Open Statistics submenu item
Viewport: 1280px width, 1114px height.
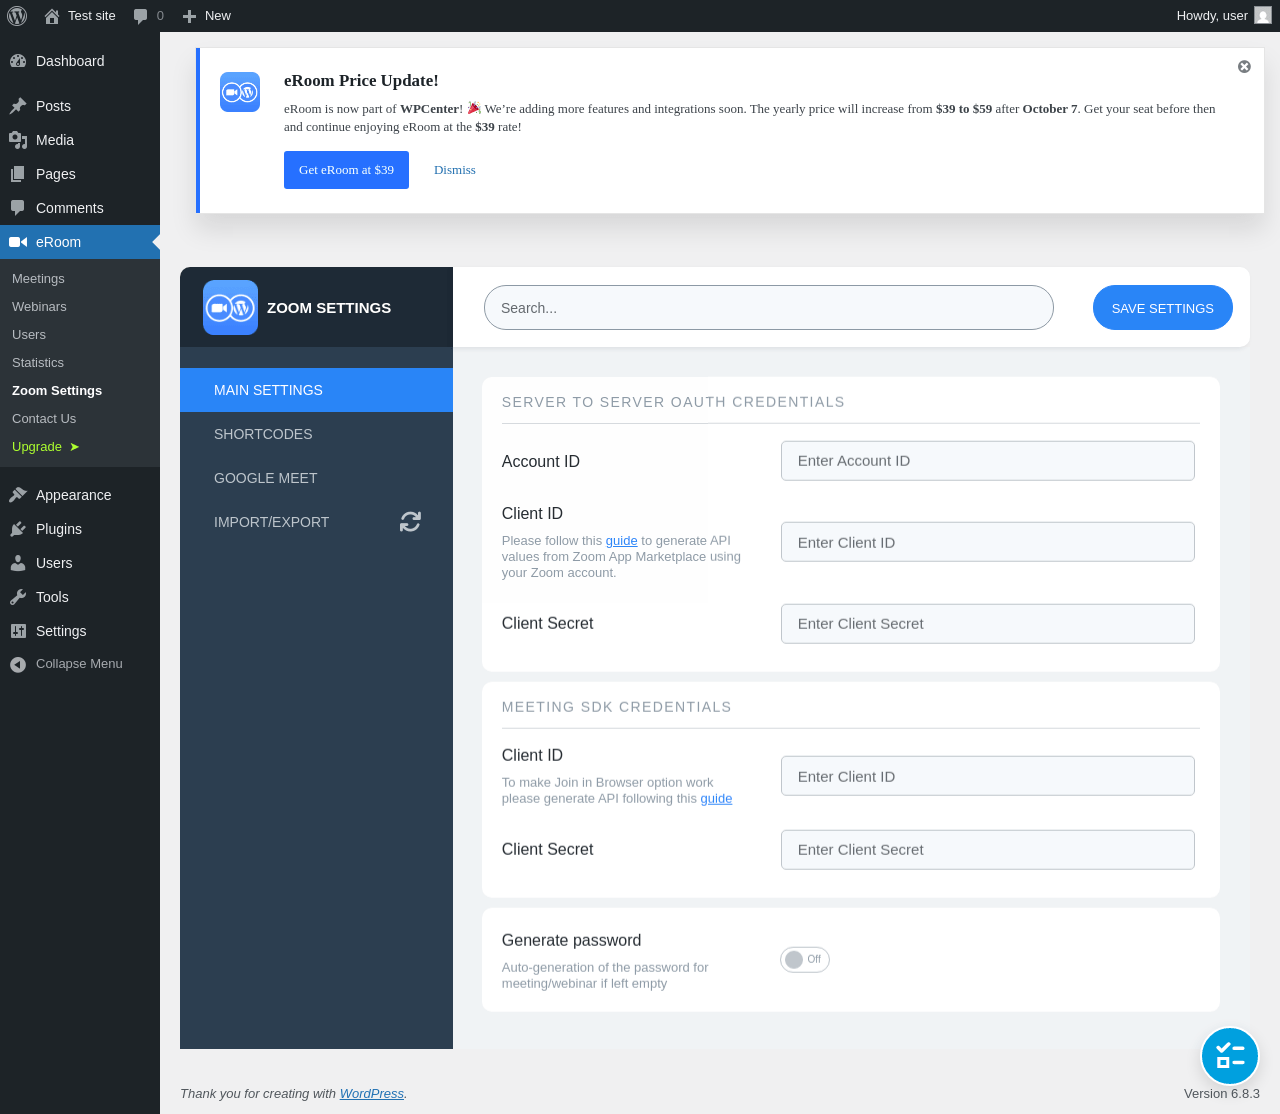[38, 363]
